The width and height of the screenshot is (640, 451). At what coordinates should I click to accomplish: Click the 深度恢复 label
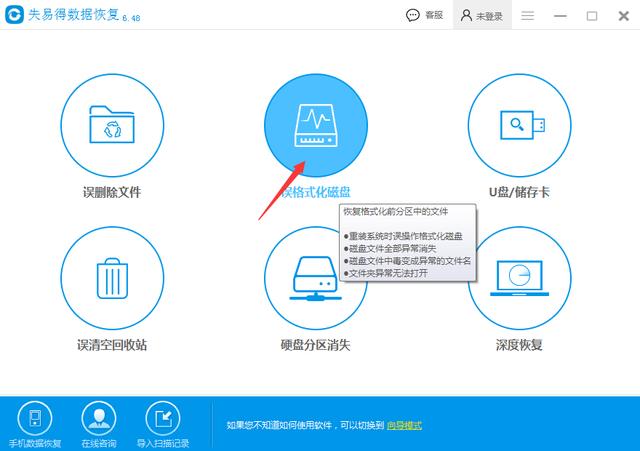coord(519,345)
